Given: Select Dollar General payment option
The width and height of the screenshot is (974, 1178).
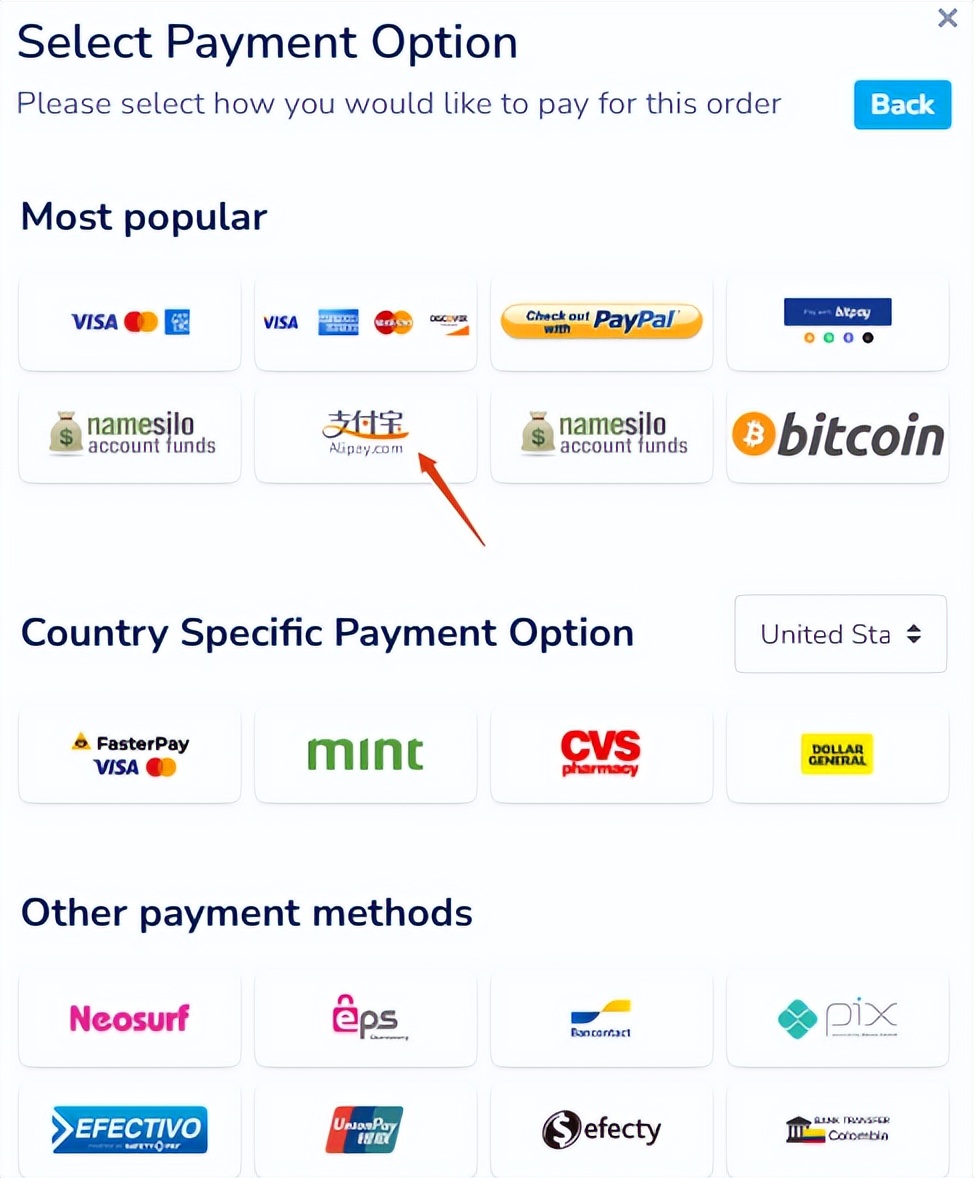Looking at the screenshot, I should pos(837,754).
